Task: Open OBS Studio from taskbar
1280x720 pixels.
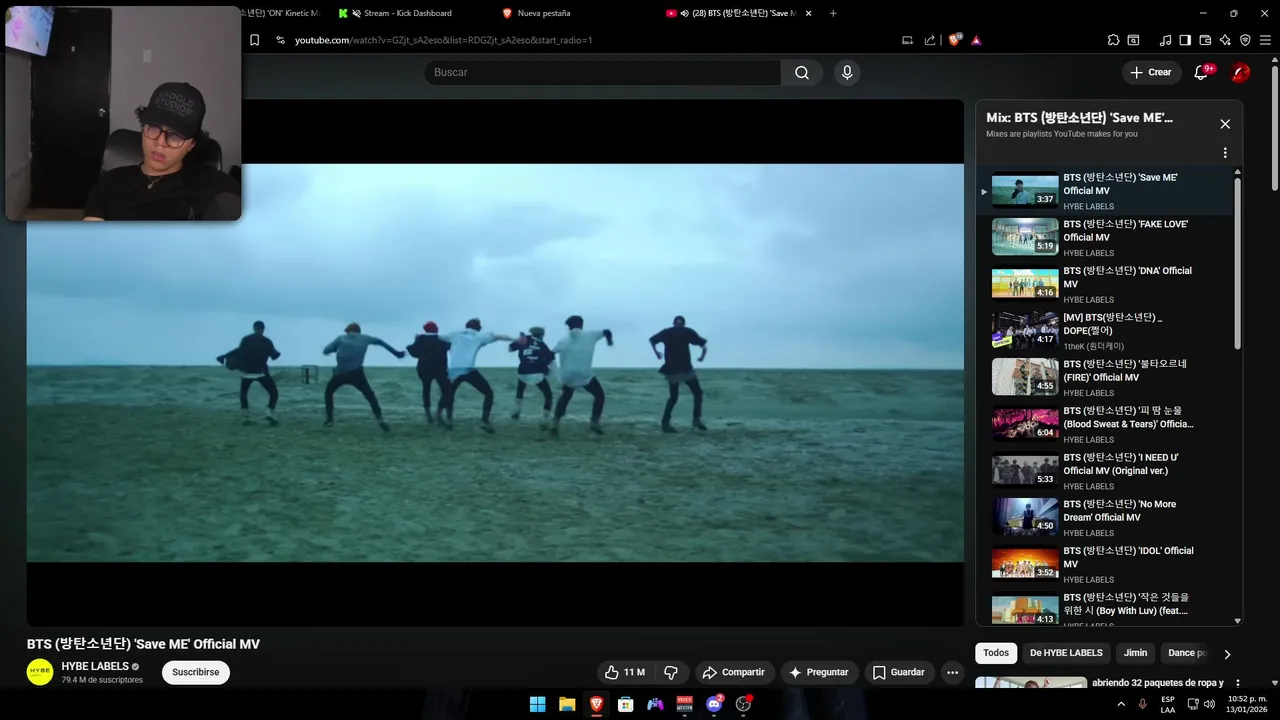Action: click(x=743, y=704)
